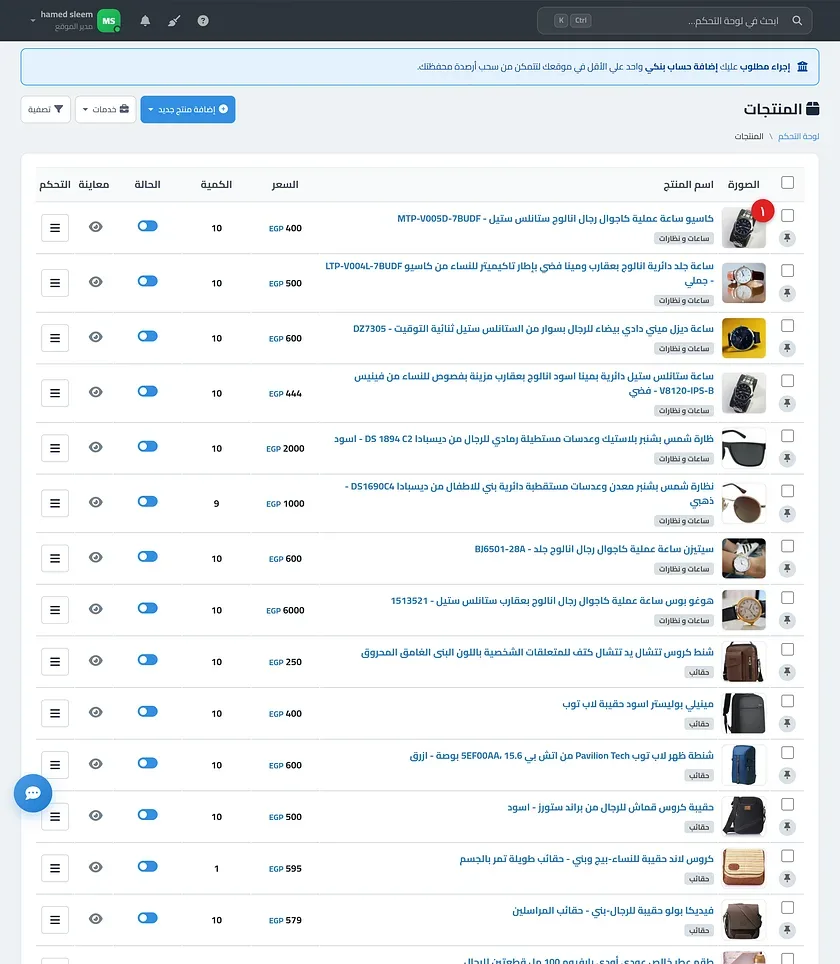
Task: Click the status column header
Action: [x=148, y=184]
